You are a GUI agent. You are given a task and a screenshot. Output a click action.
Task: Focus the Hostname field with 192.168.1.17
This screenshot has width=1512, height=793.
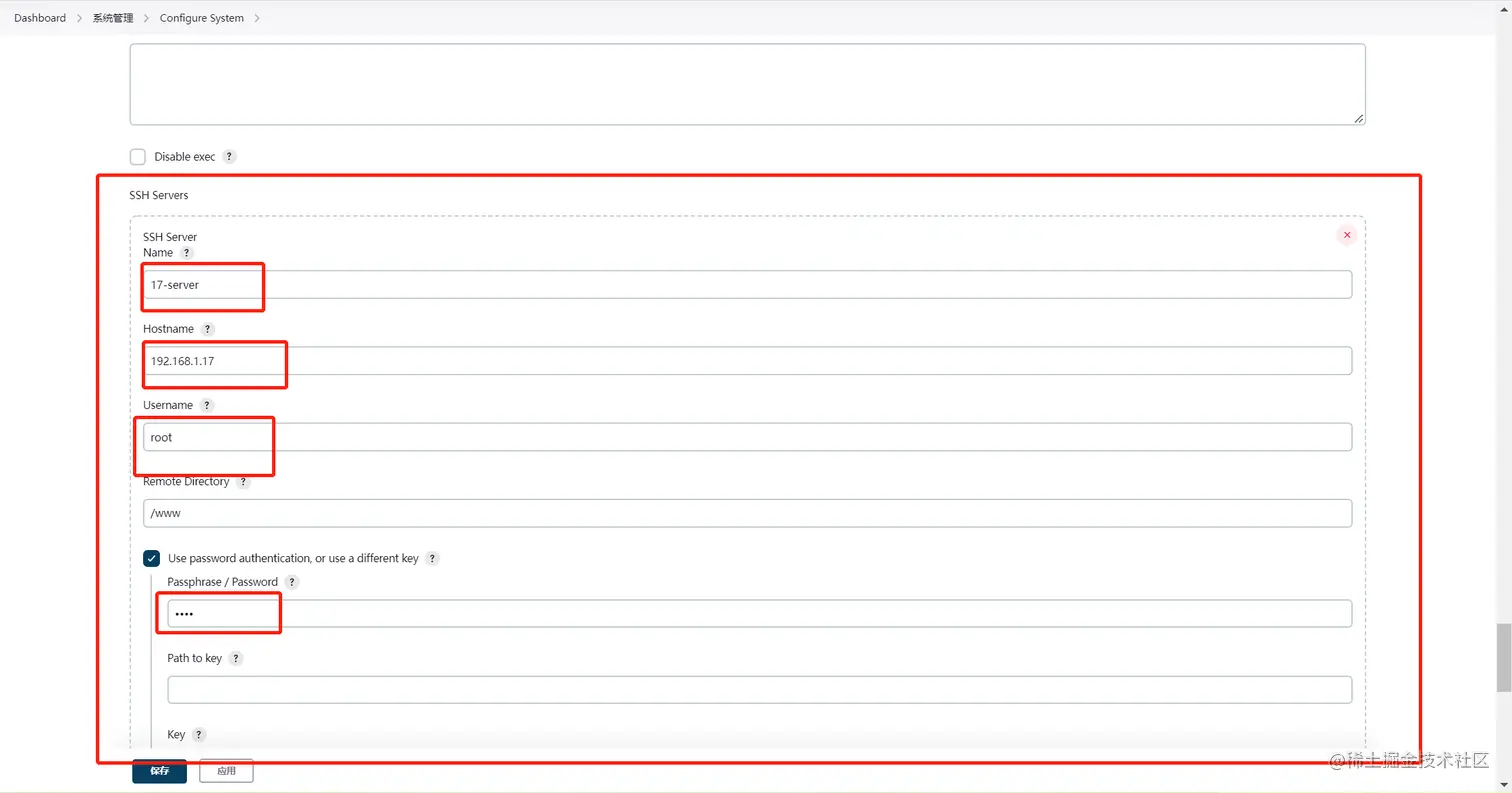(747, 361)
